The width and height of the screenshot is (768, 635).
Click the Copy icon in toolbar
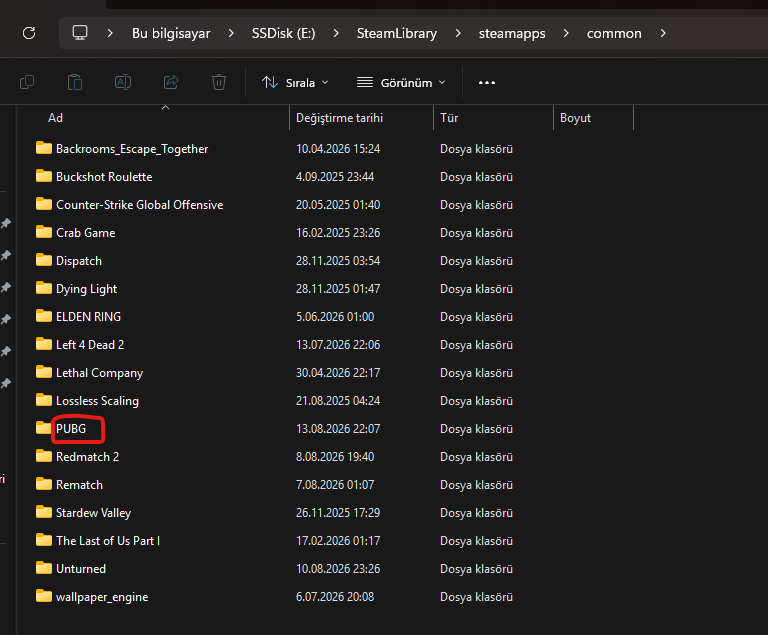27,82
